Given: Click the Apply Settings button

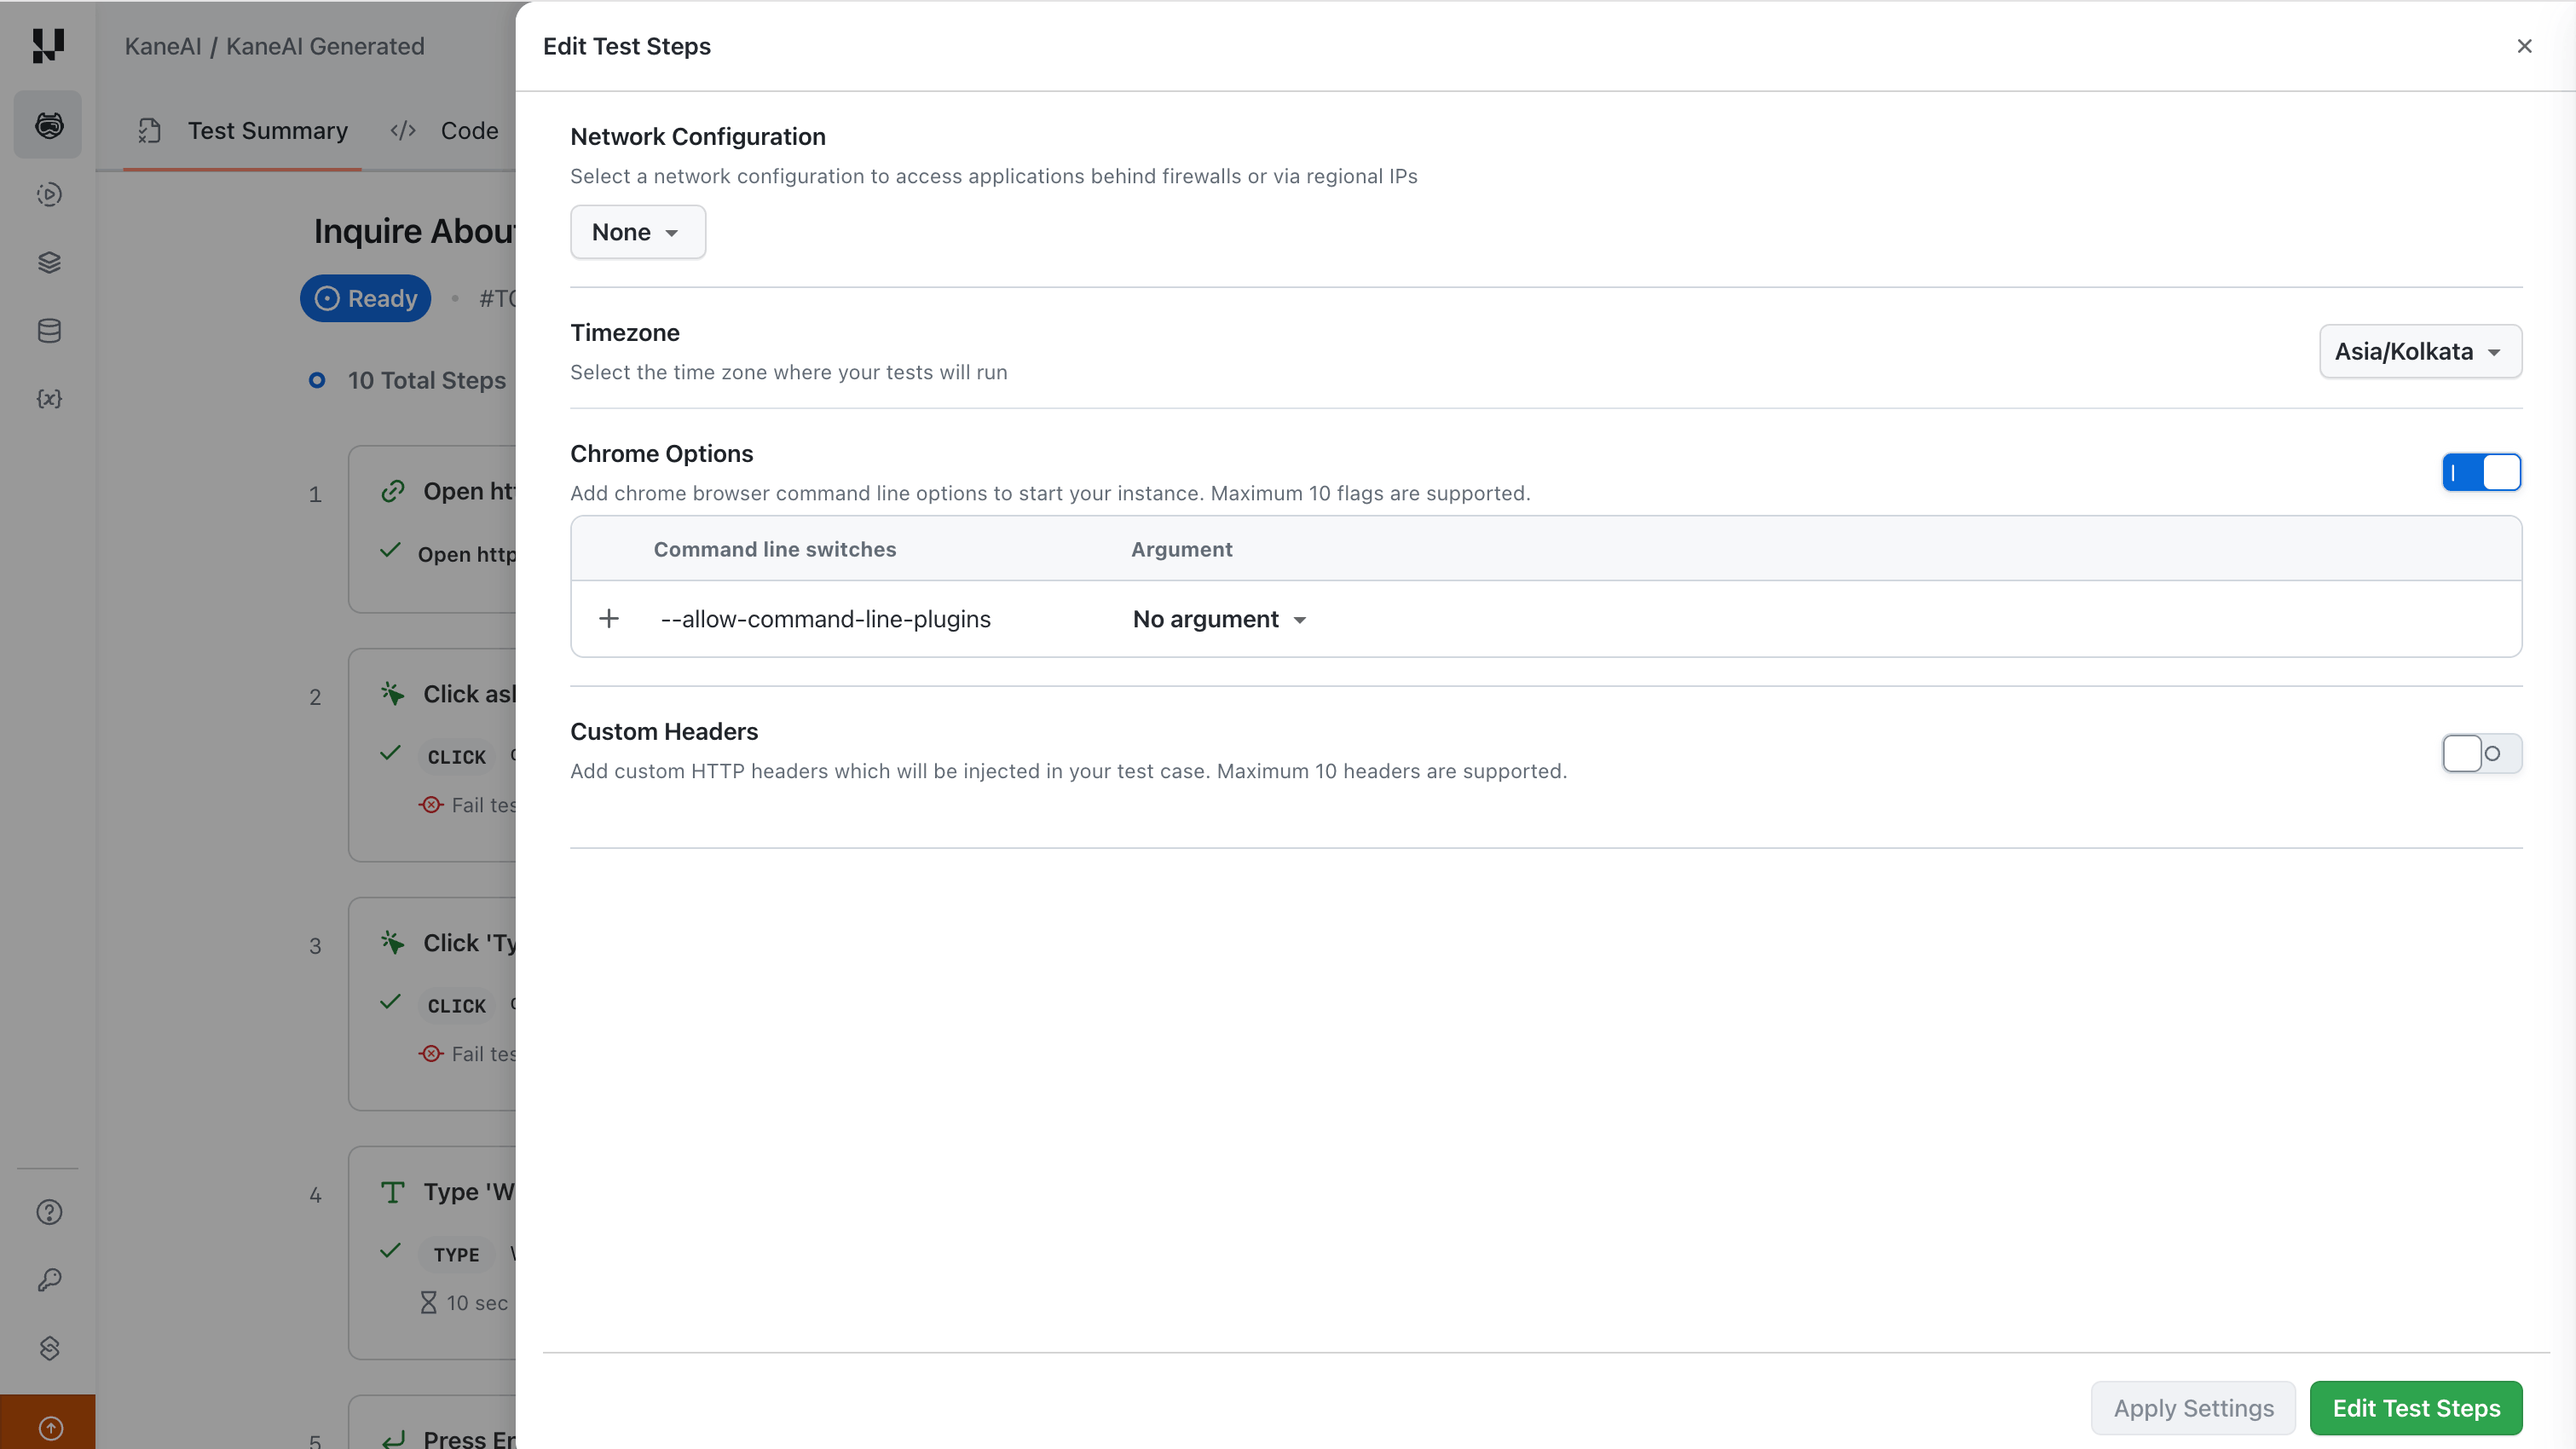Looking at the screenshot, I should [2193, 1408].
